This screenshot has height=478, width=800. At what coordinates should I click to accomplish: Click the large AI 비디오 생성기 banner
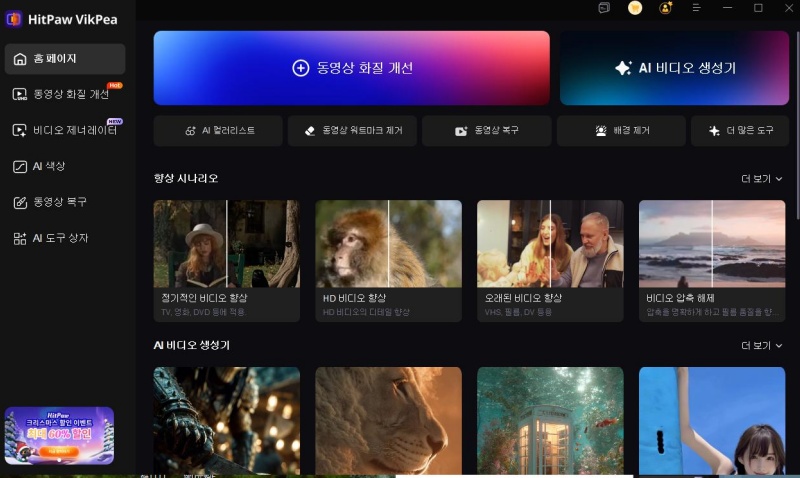click(674, 68)
